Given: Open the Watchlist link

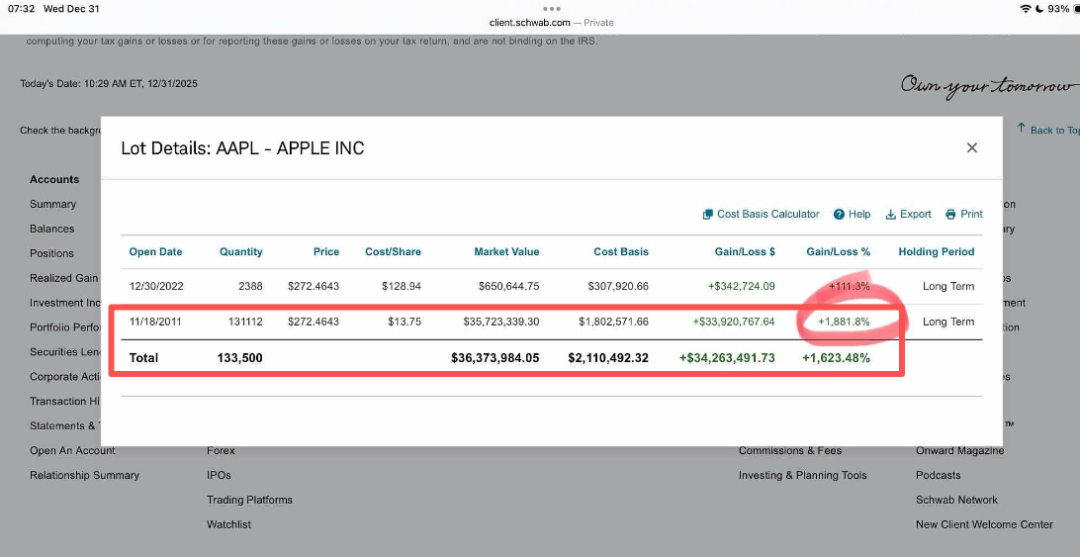Looking at the screenshot, I should click(229, 524).
